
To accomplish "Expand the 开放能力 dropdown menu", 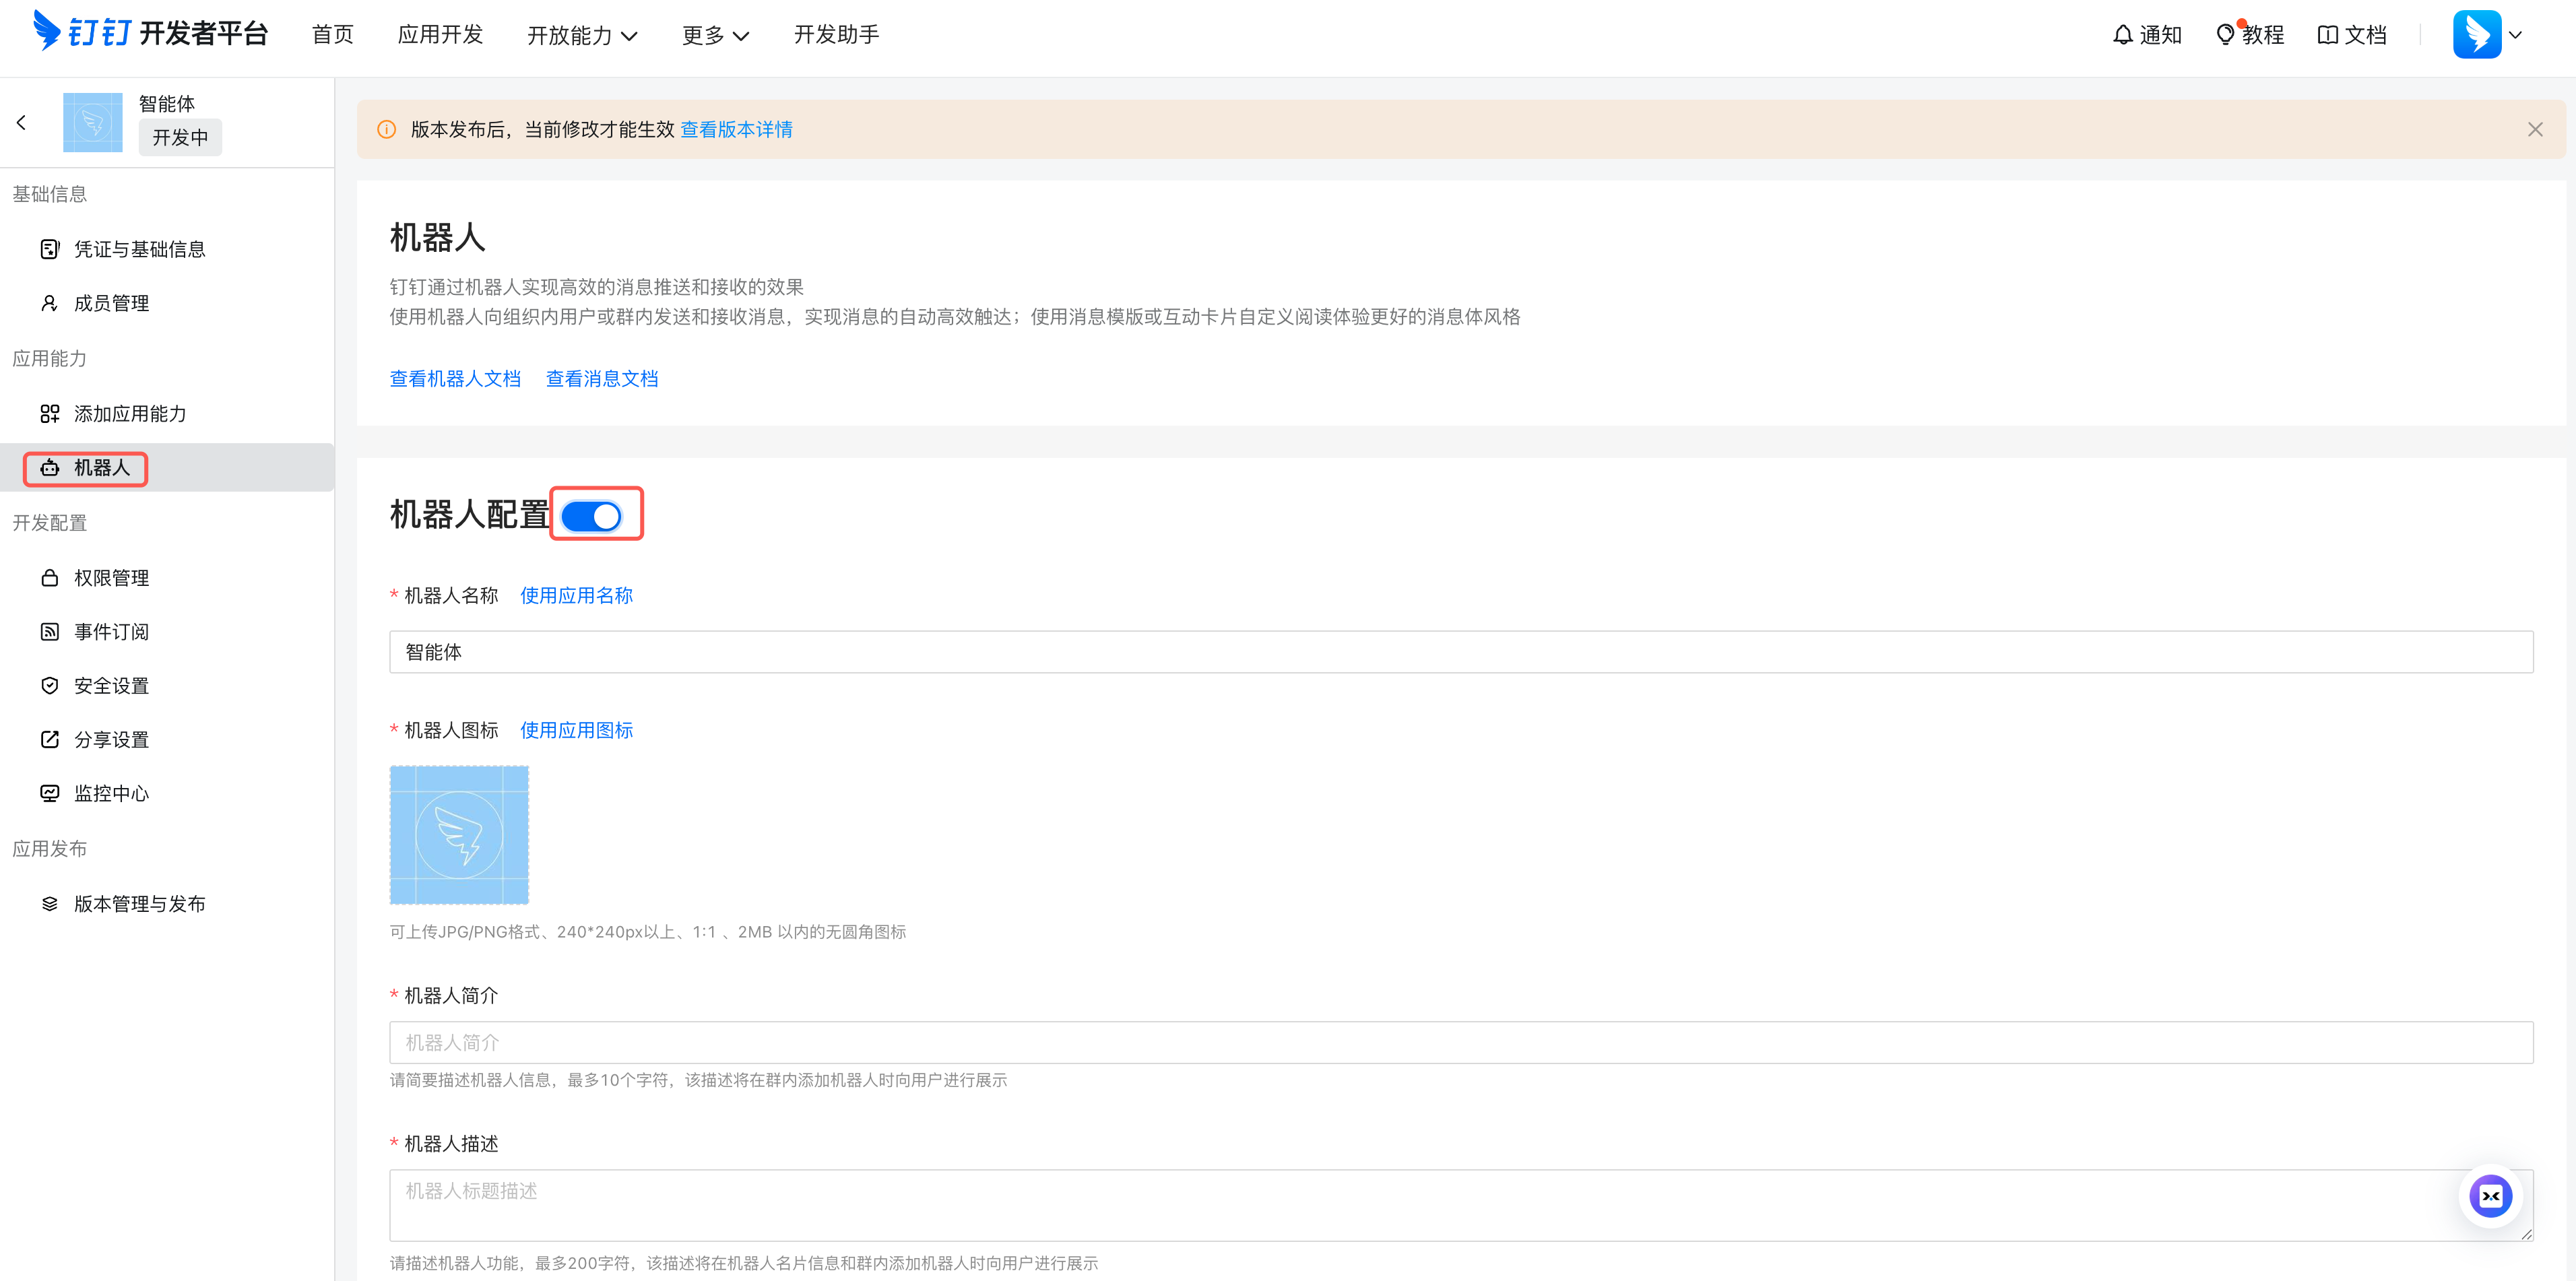I will coord(582,35).
